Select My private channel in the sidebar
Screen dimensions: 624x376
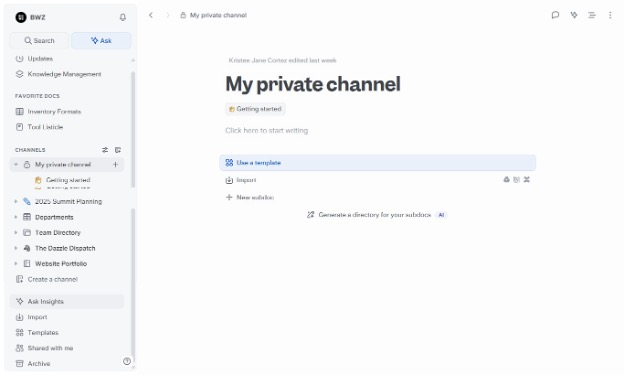coord(62,164)
